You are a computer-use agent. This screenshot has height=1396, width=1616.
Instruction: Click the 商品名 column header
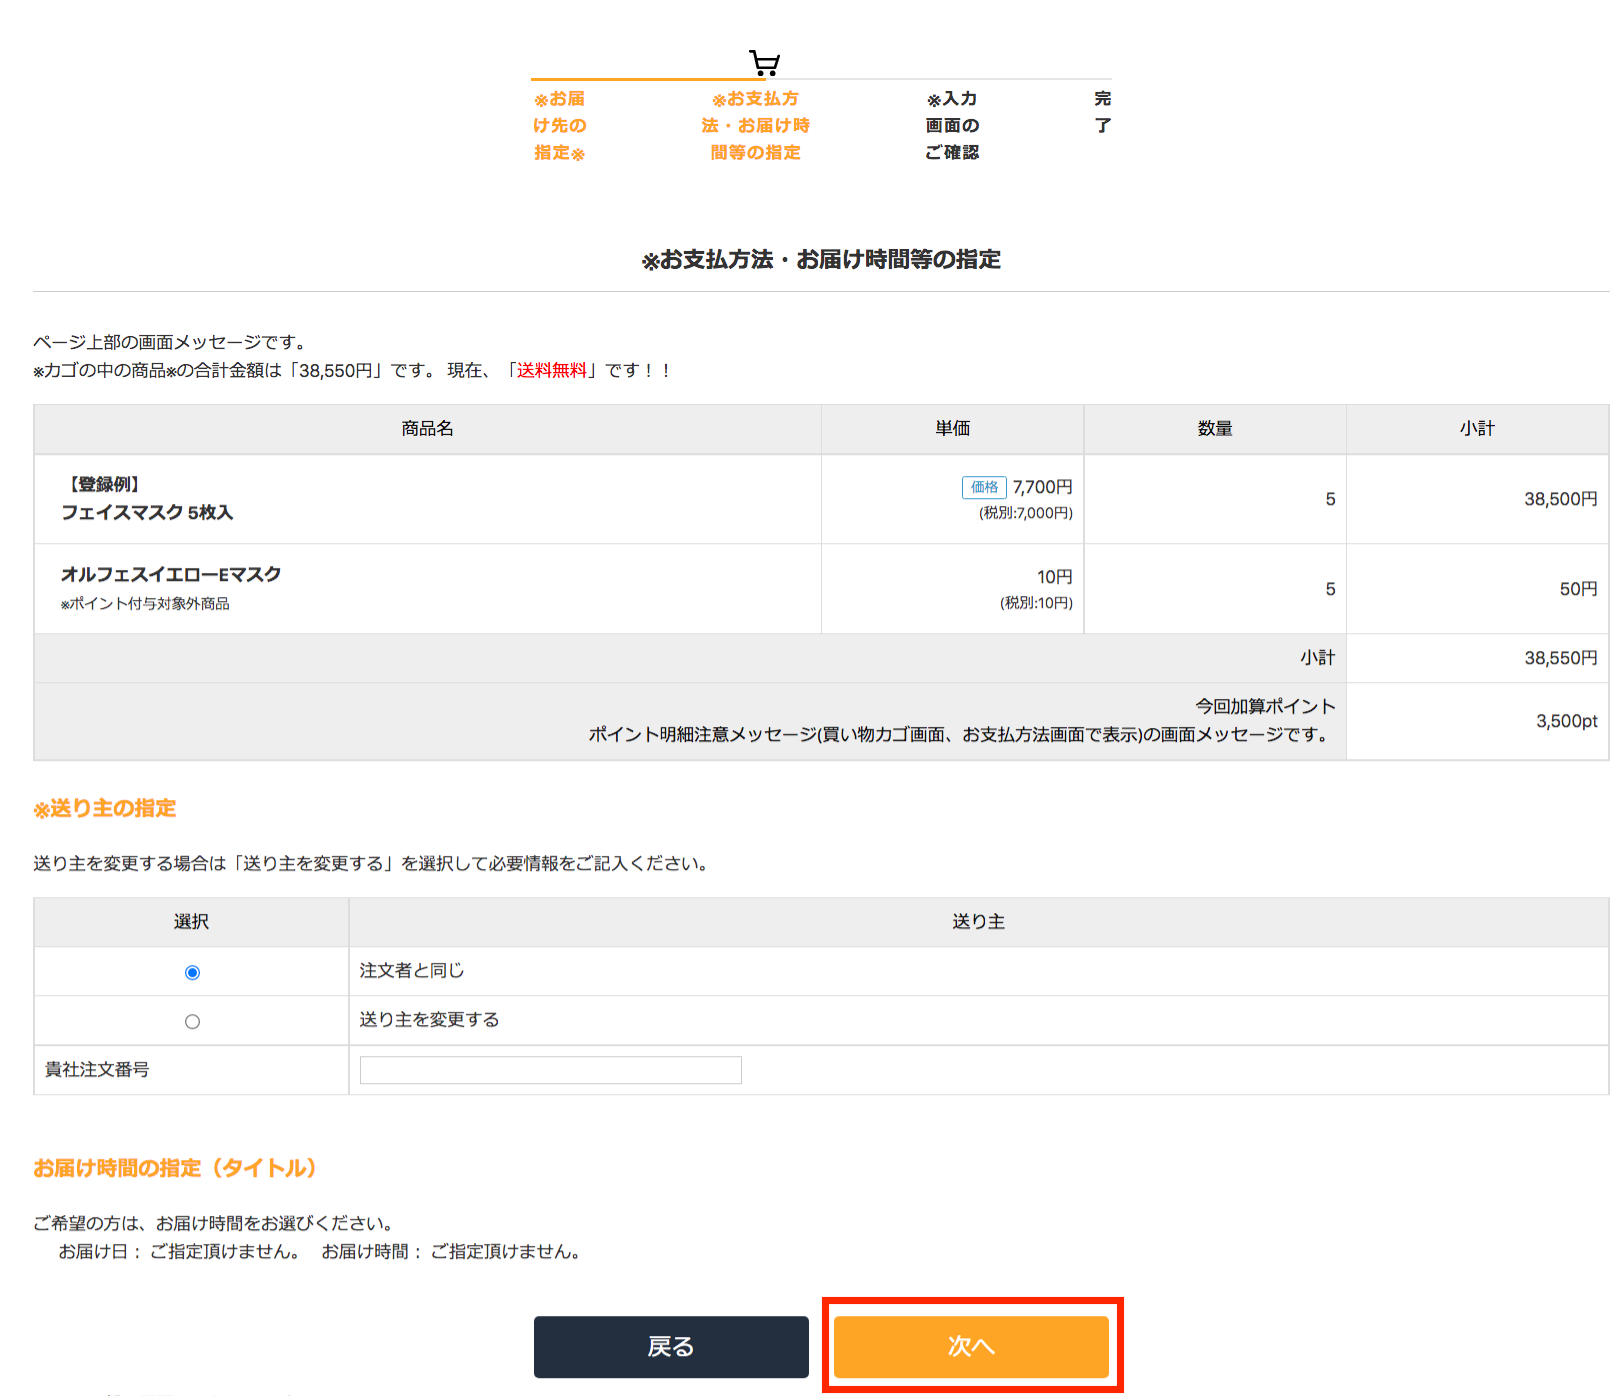pyautogui.click(x=427, y=429)
